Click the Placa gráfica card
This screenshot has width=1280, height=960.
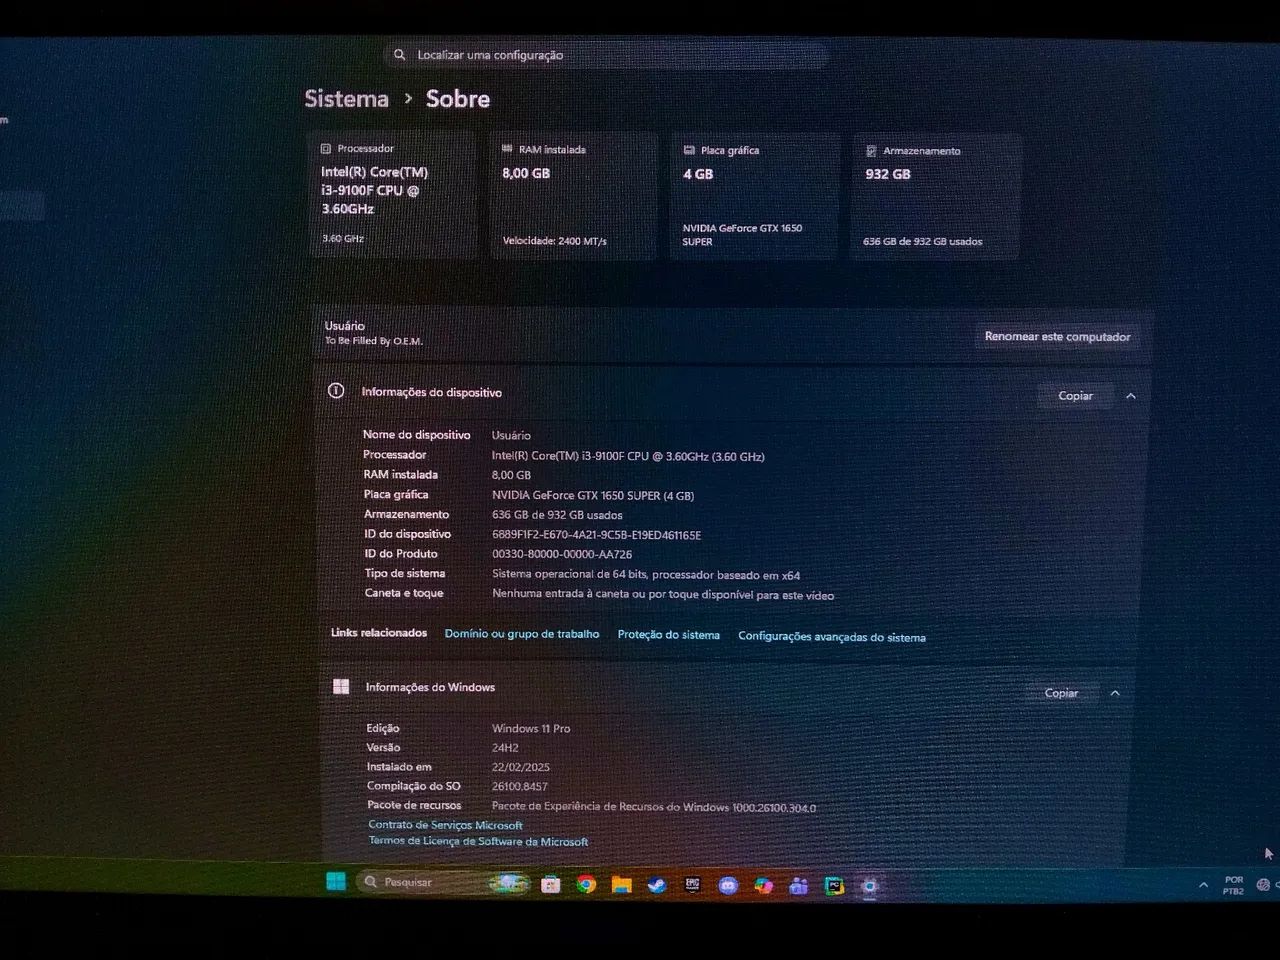[x=755, y=196]
